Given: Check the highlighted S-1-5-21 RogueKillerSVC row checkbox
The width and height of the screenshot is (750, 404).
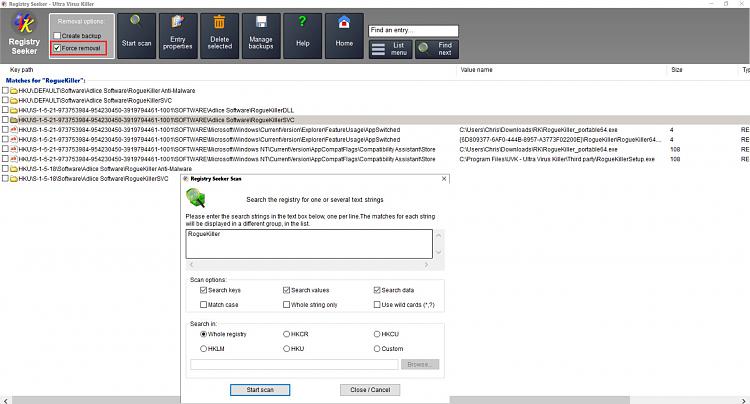Looking at the screenshot, I should [5, 120].
